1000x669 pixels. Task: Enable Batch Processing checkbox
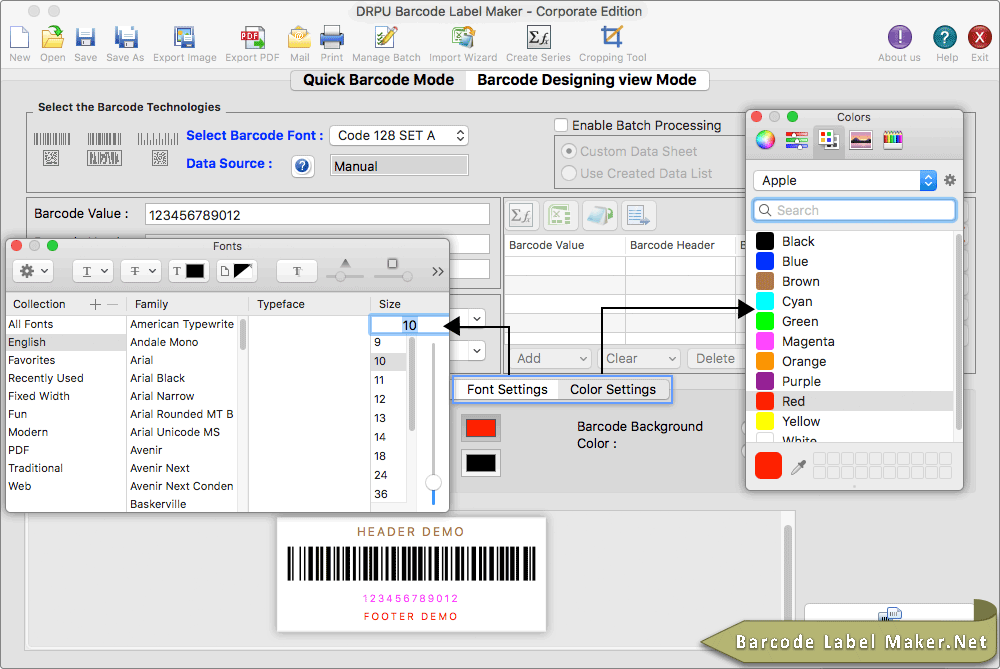(x=561, y=125)
